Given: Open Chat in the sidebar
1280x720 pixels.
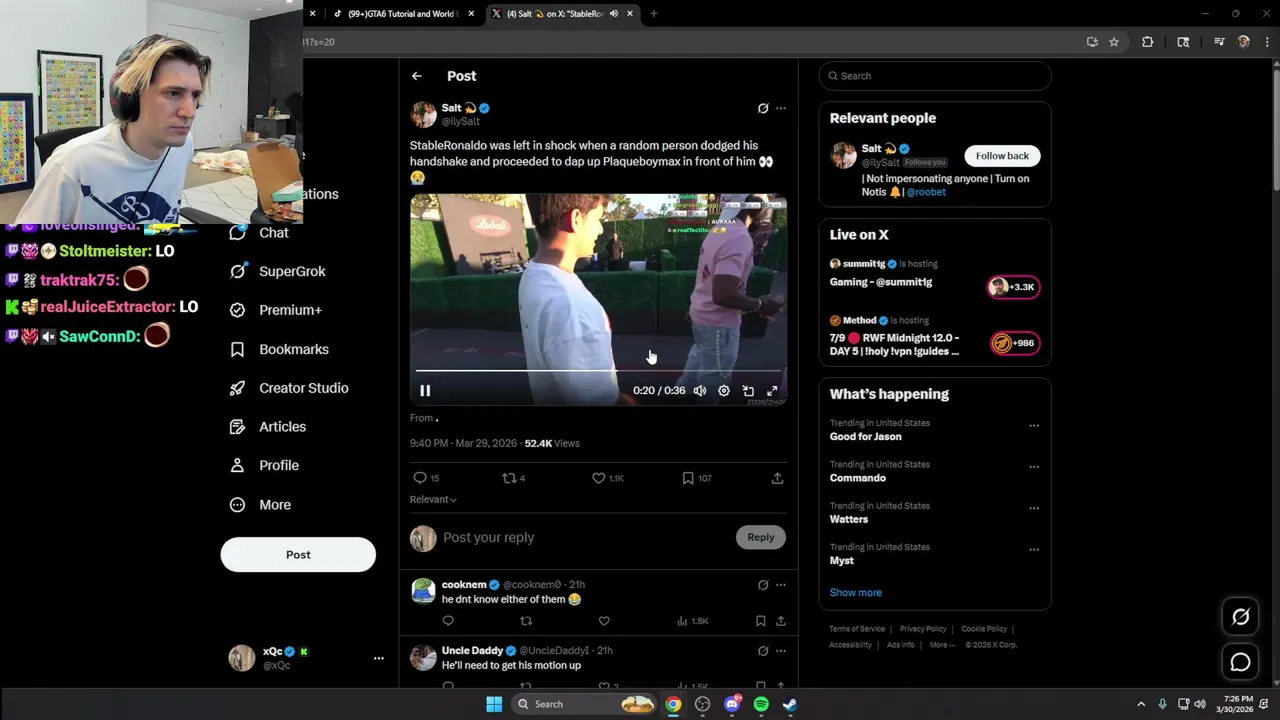Looking at the screenshot, I should point(259,233).
